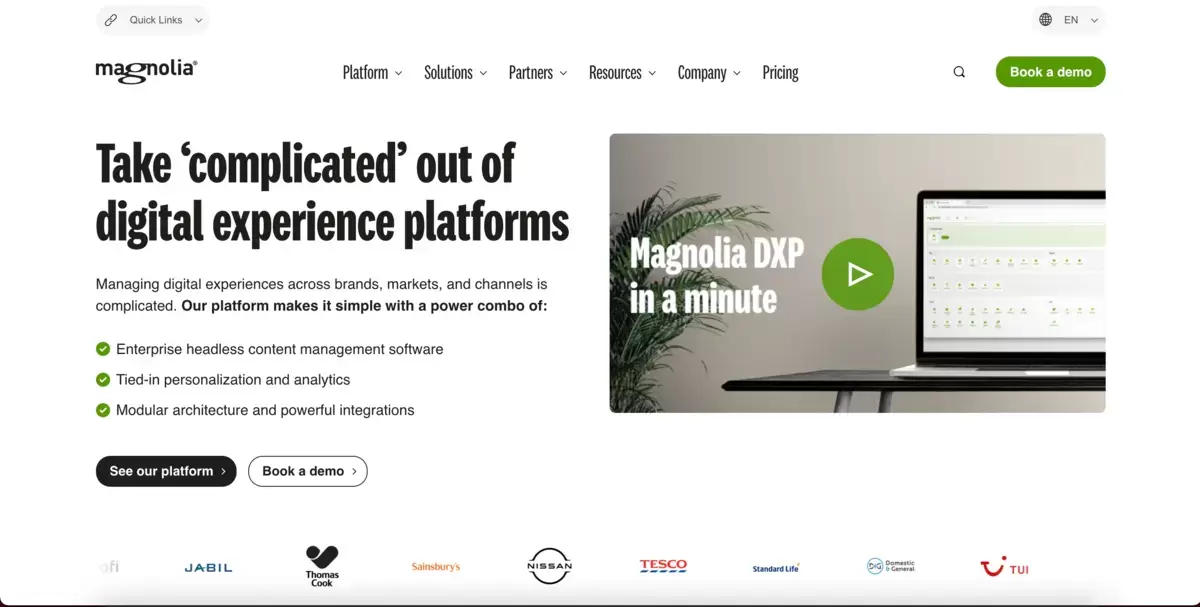1200x607 pixels.
Task: Click the Nissan logo
Action: coord(549,566)
